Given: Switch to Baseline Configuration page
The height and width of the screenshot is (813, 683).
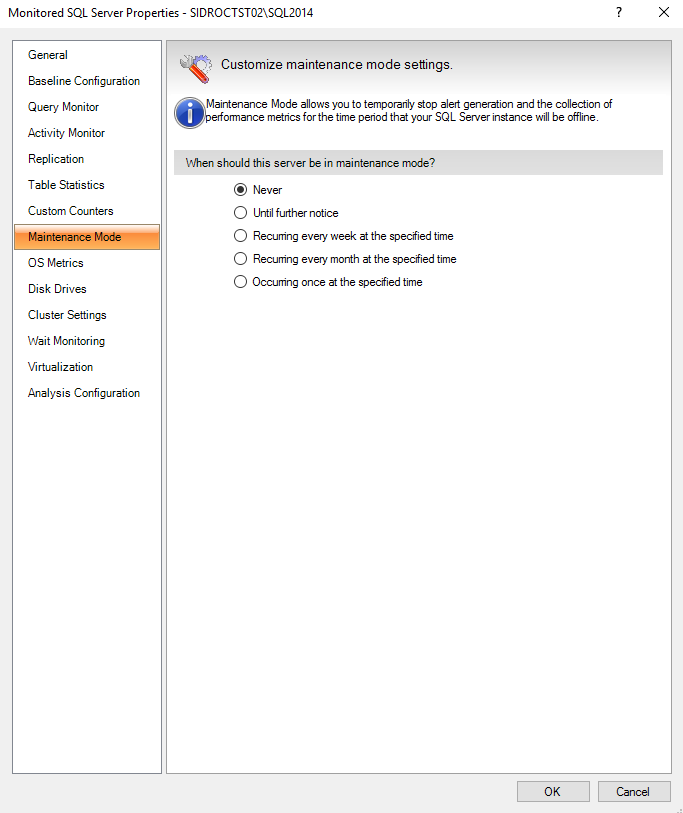Looking at the screenshot, I should pyautogui.click(x=84, y=81).
